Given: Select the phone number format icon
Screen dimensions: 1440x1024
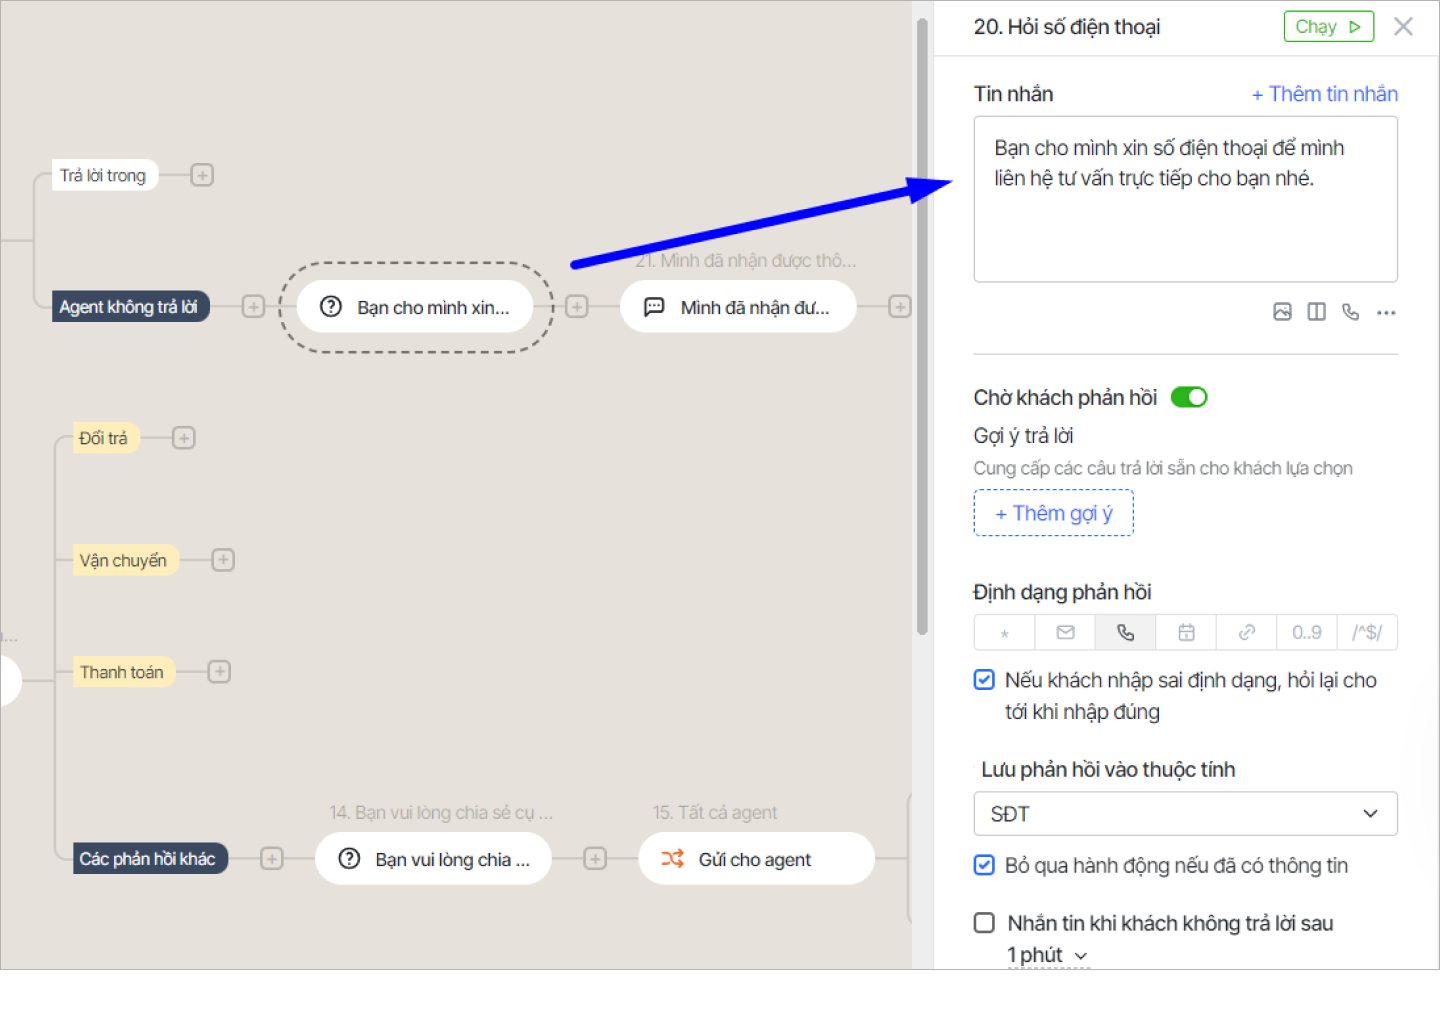Looking at the screenshot, I should (x=1125, y=633).
